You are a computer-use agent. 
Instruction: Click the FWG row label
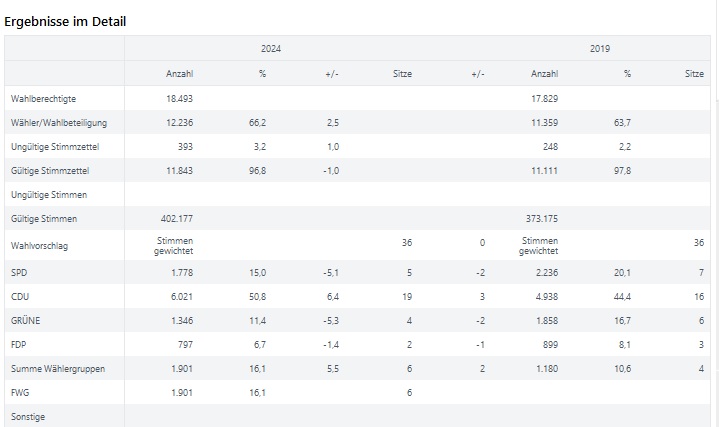point(20,393)
